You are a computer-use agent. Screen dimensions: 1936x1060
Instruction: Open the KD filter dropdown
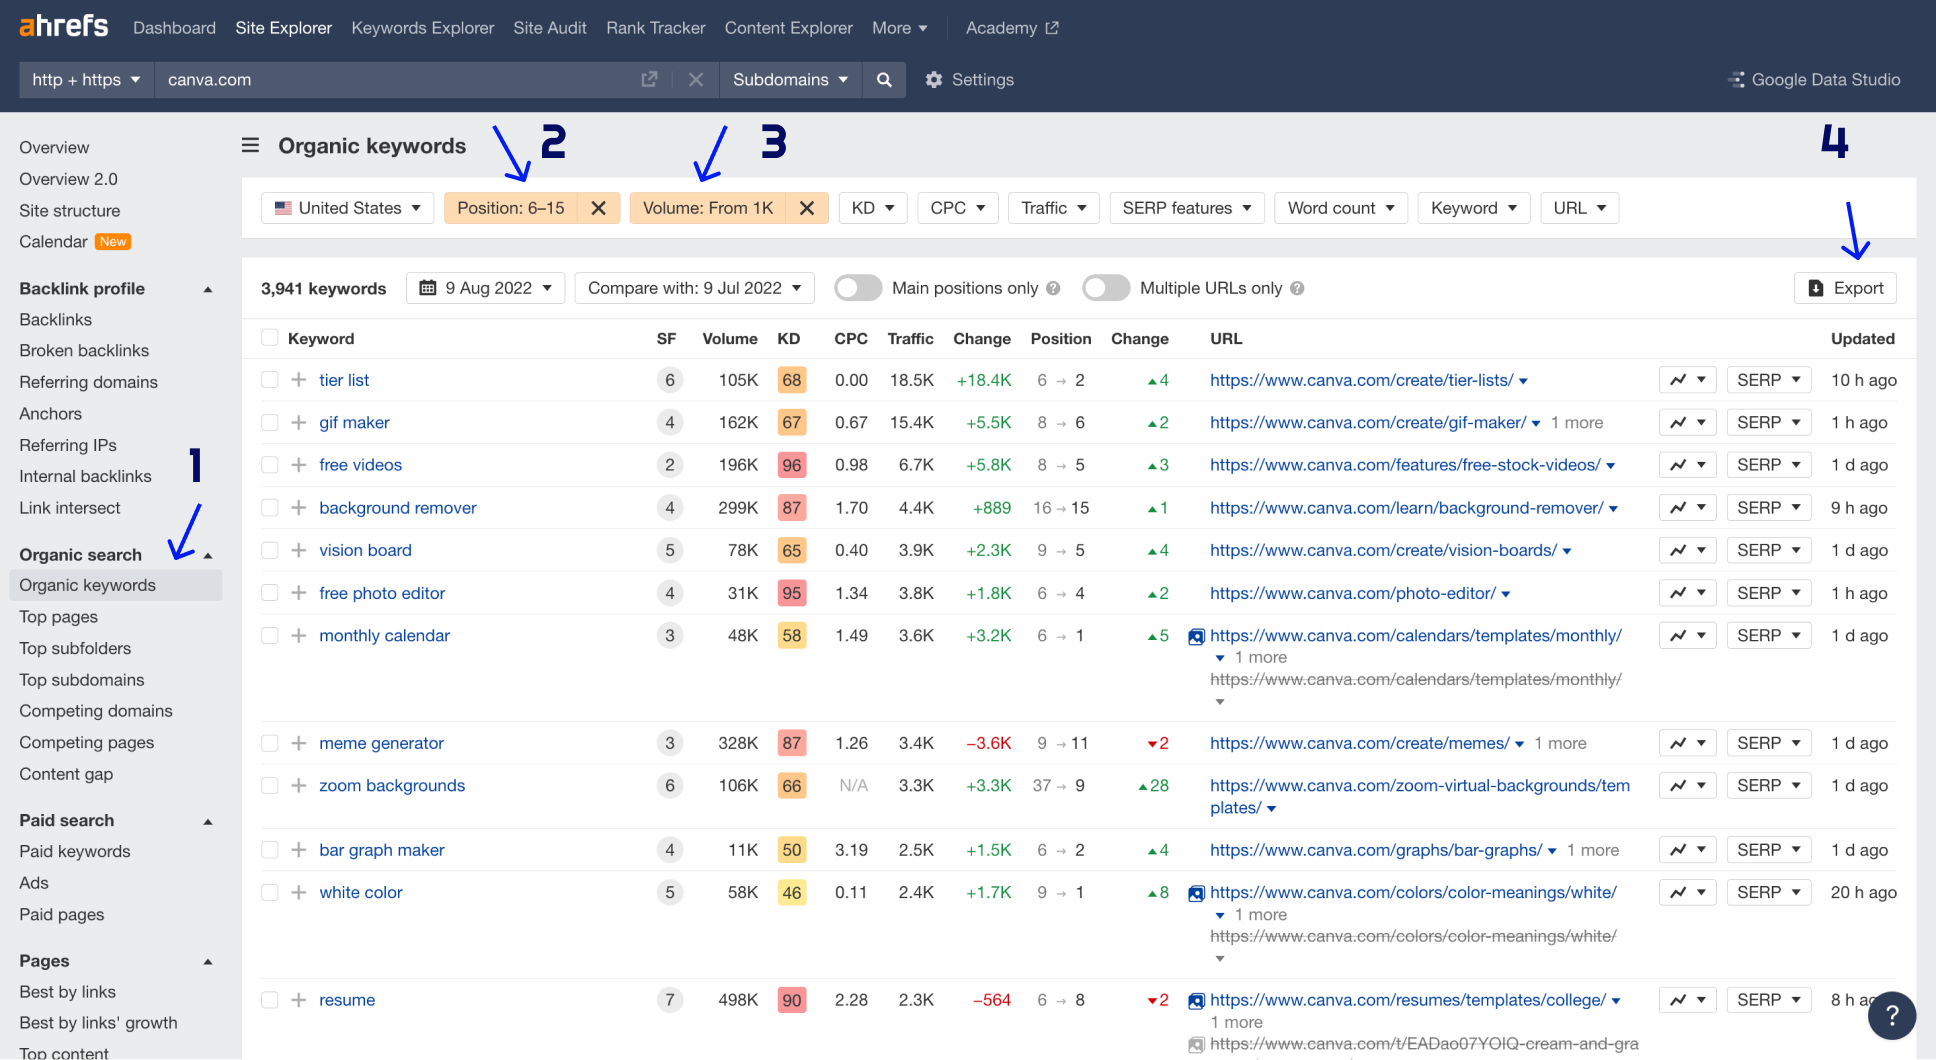[872, 208]
